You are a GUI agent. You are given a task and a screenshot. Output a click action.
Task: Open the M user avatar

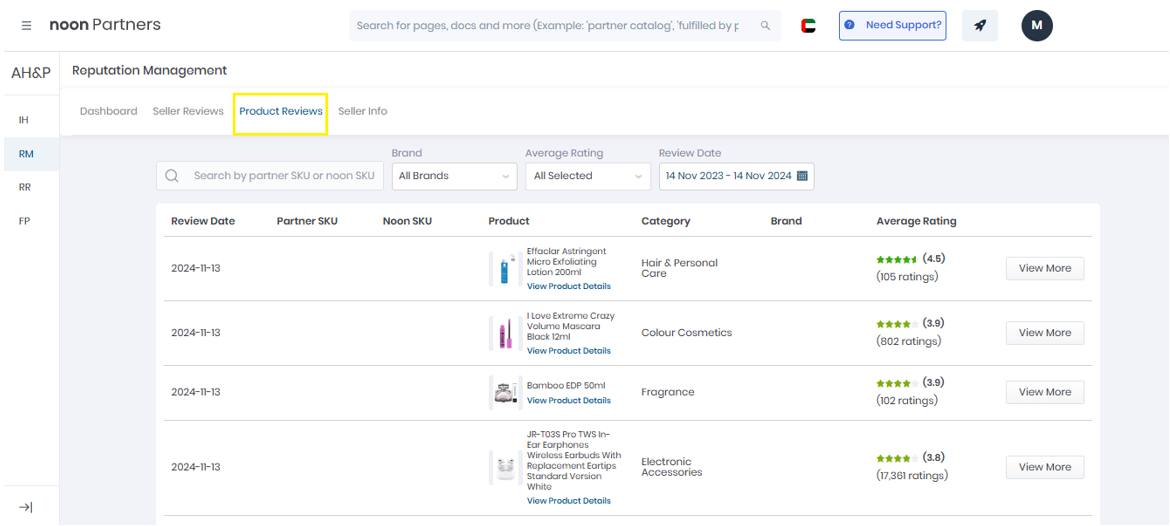(1036, 25)
